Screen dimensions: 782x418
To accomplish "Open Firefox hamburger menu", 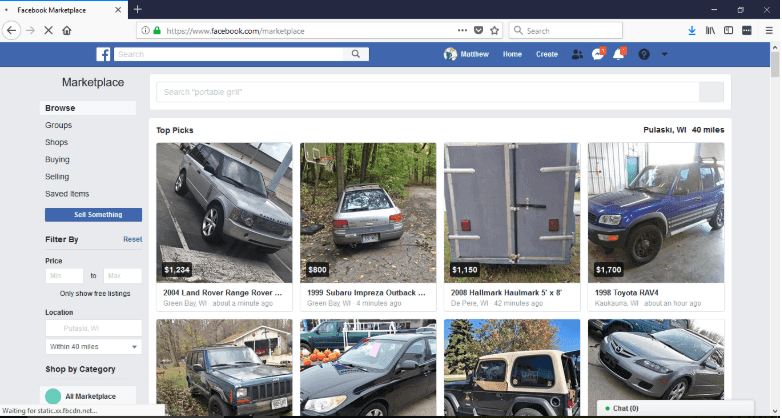I will click(x=769, y=30).
